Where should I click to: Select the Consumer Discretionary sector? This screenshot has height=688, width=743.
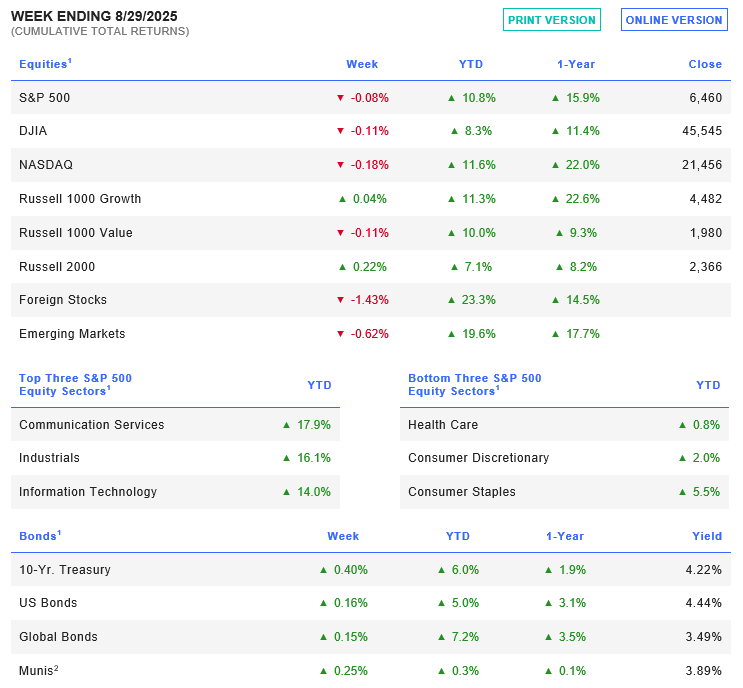pyautogui.click(x=479, y=458)
